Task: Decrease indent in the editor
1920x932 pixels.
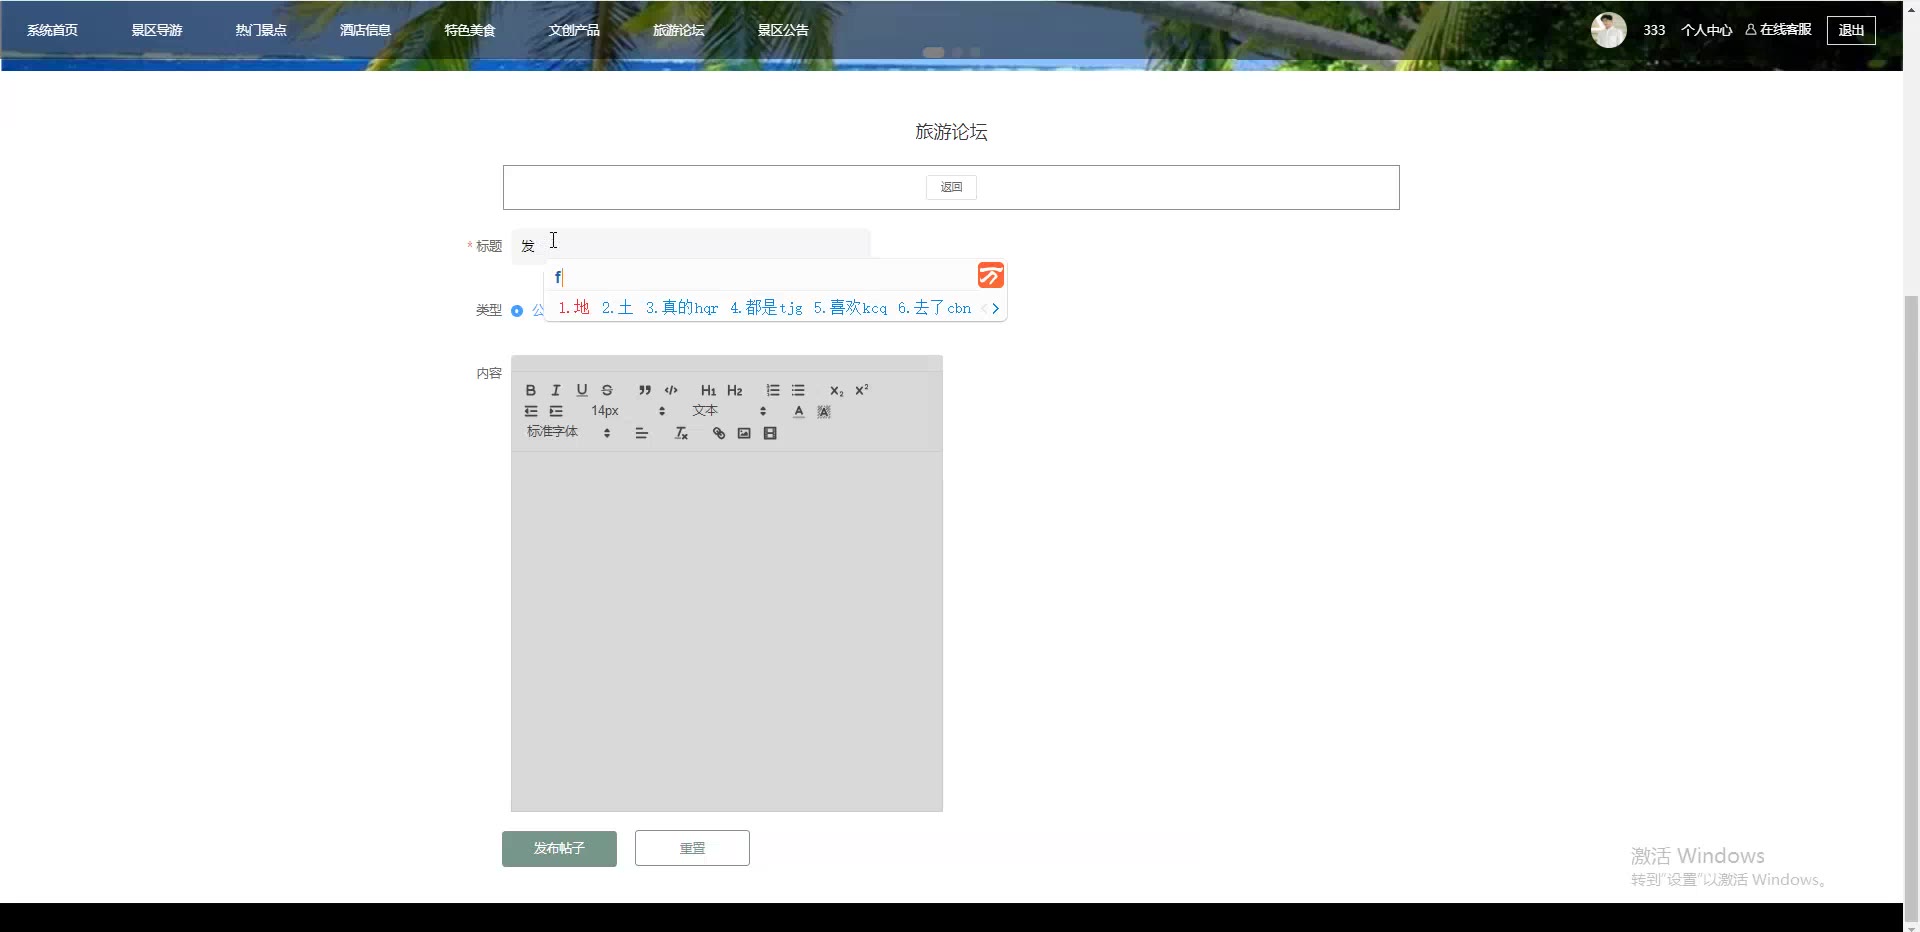Action: click(531, 411)
